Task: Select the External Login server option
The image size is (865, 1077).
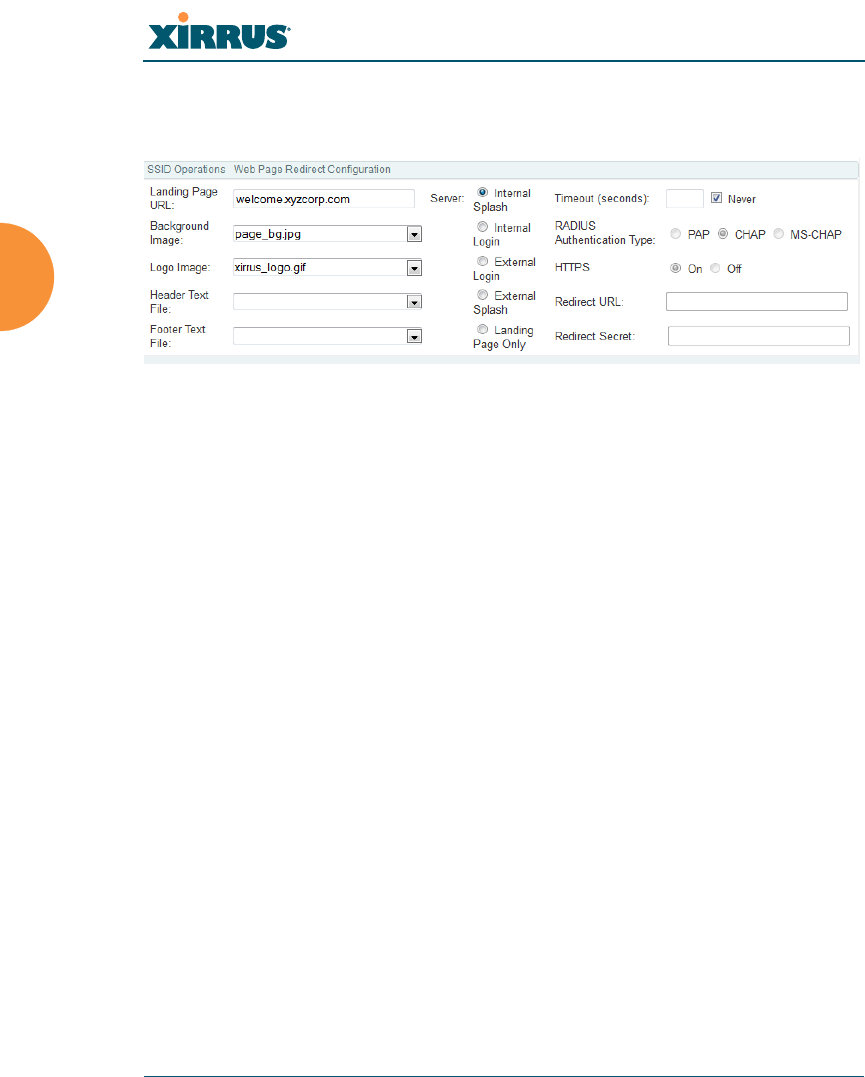Action: coord(483,261)
